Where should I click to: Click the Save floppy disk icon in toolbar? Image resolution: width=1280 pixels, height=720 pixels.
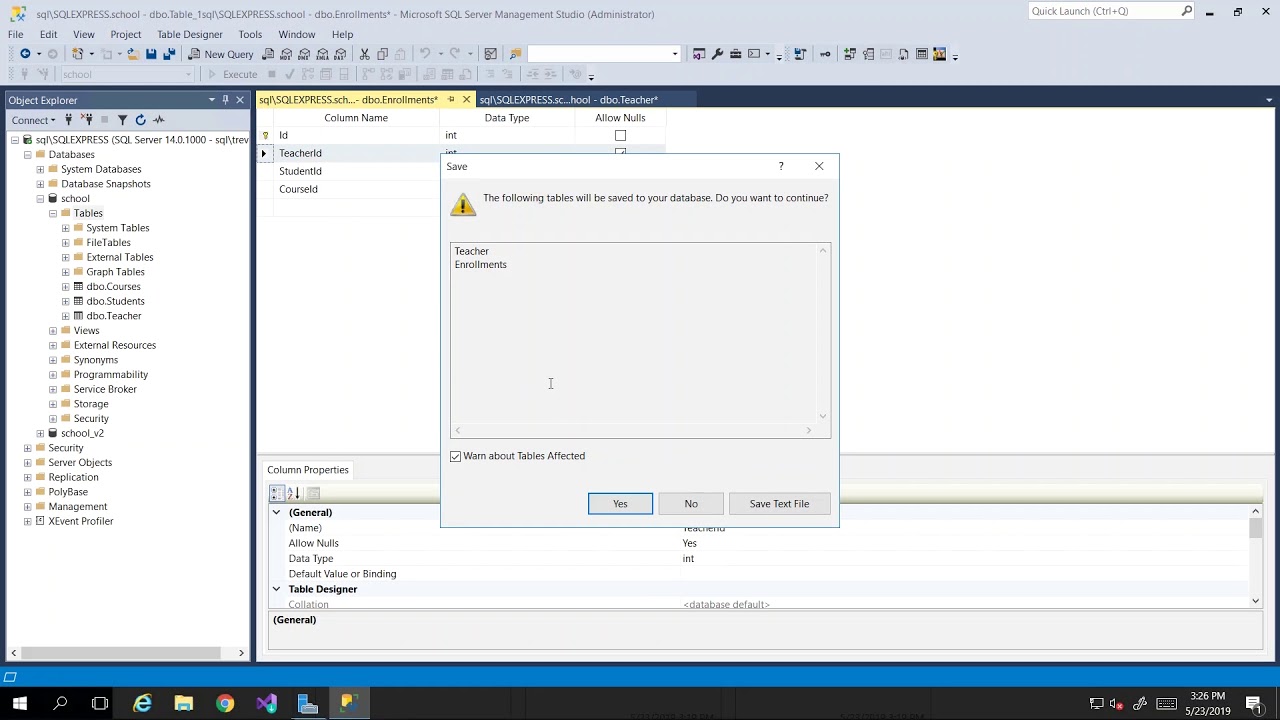point(151,54)
